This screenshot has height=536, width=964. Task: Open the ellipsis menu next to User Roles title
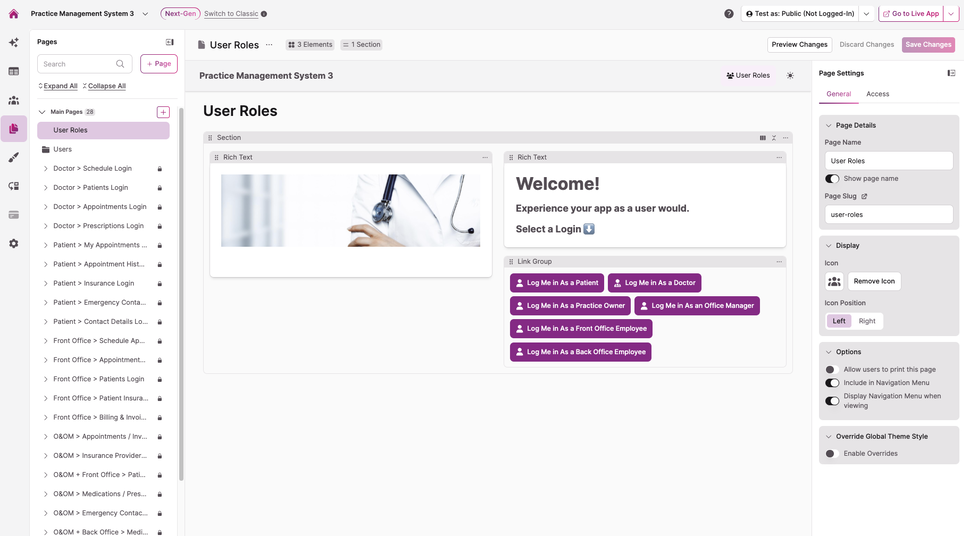[269, 44]
